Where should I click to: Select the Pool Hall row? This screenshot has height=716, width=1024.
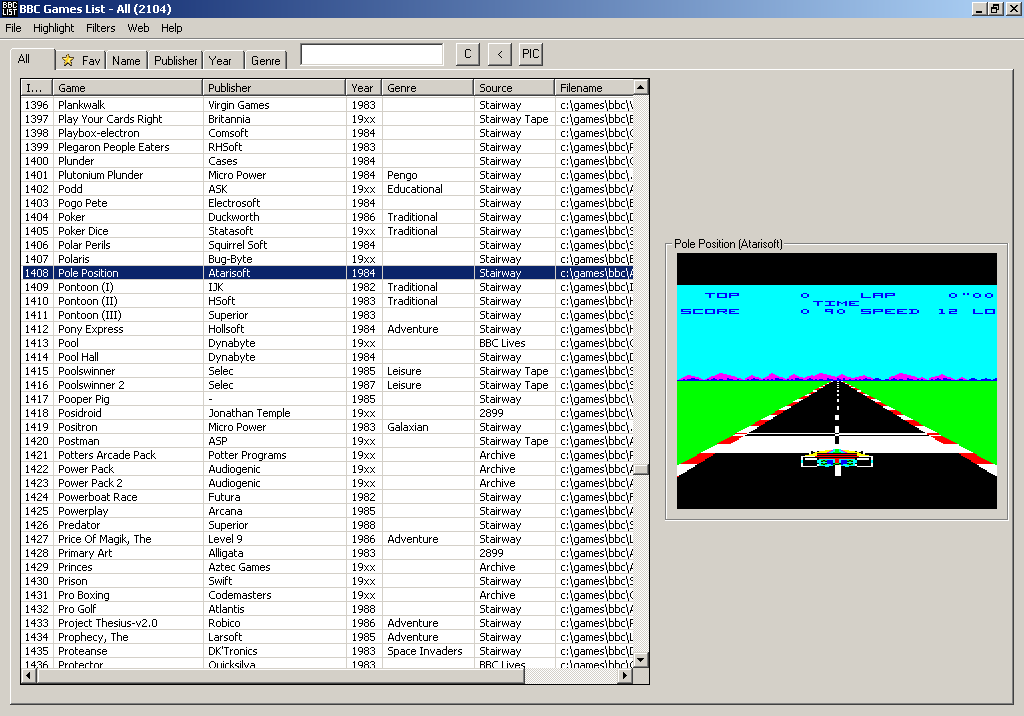point(327,357)
